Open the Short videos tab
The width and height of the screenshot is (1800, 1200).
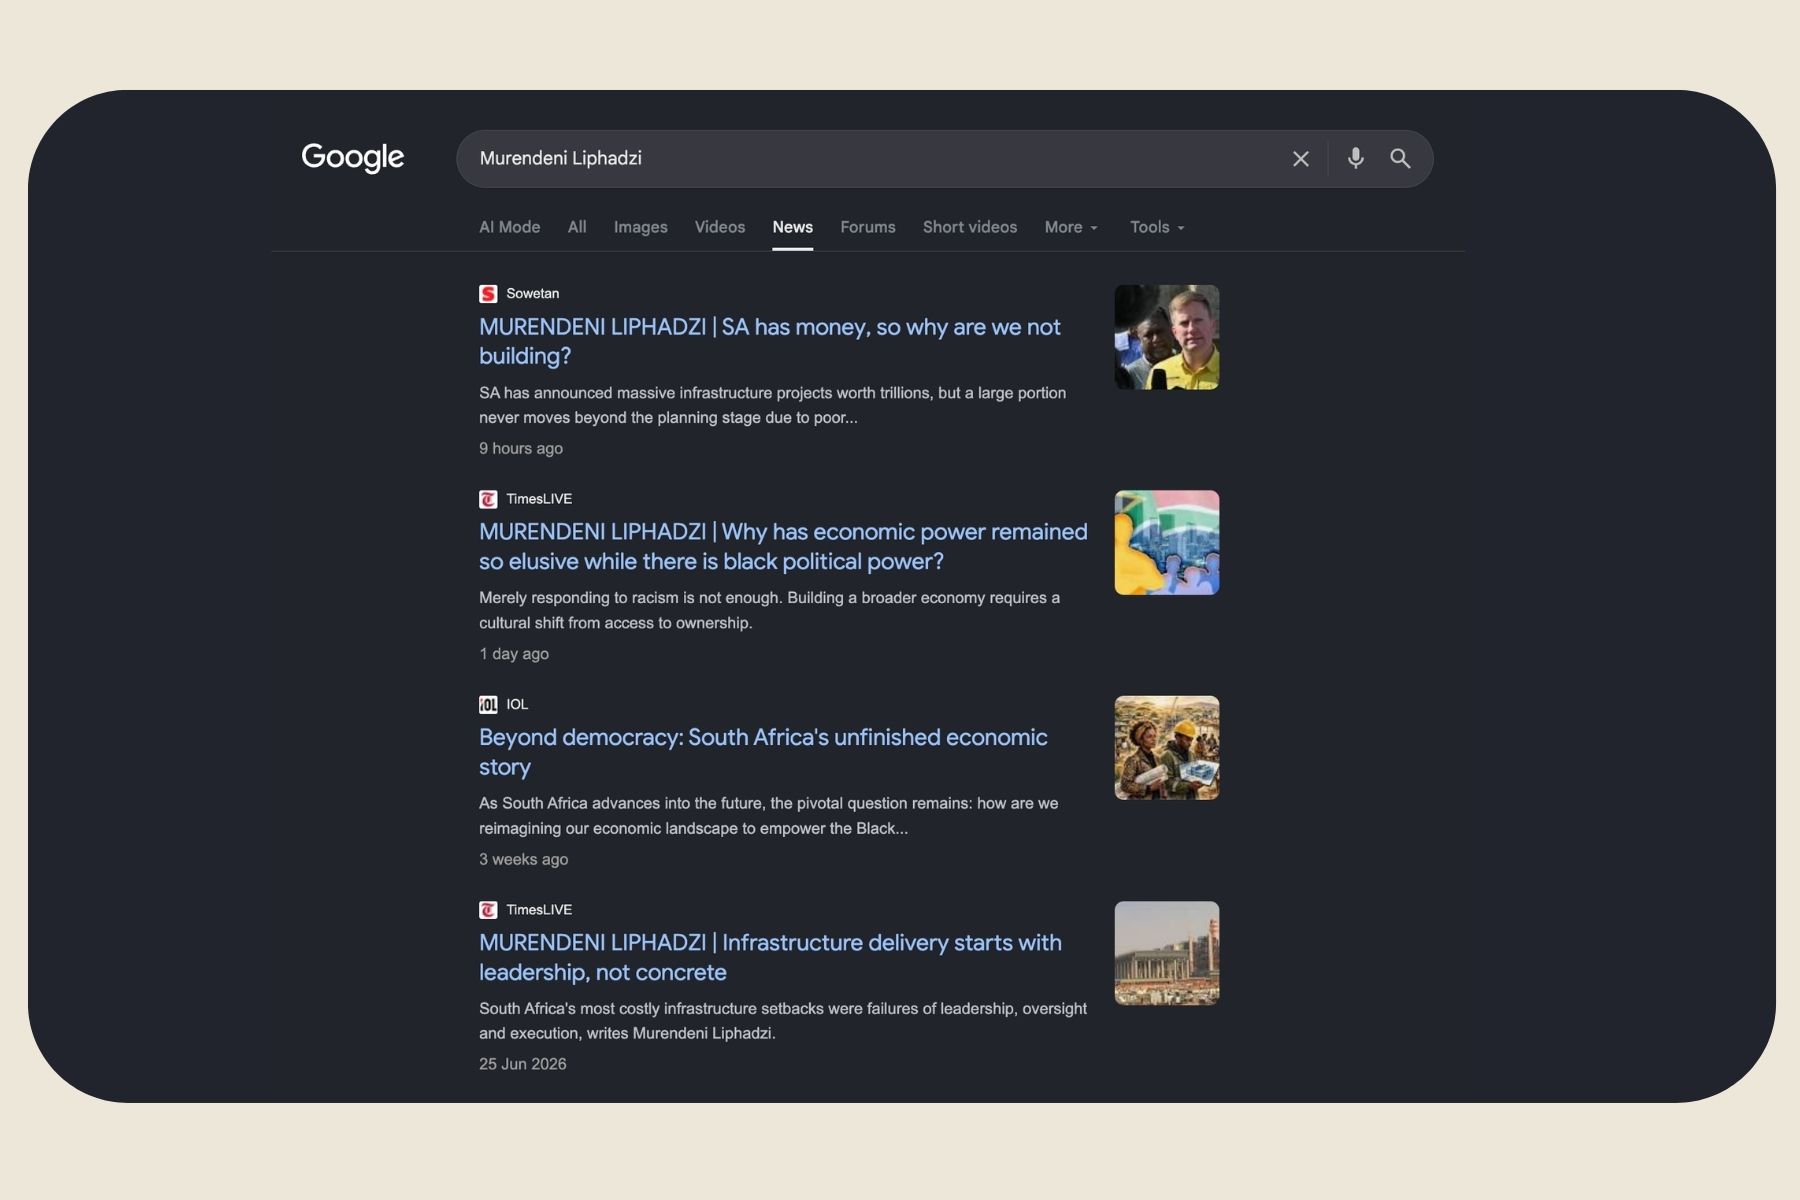click(970, 227)
